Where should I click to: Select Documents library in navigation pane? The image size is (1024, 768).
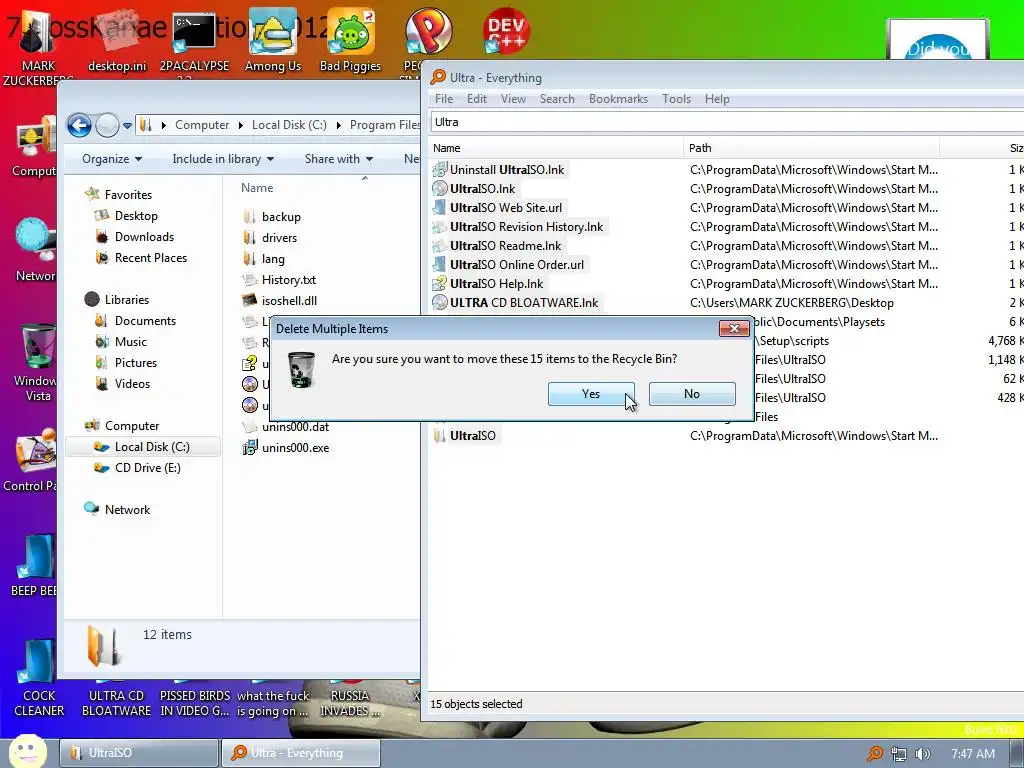[x=145, y=321]
